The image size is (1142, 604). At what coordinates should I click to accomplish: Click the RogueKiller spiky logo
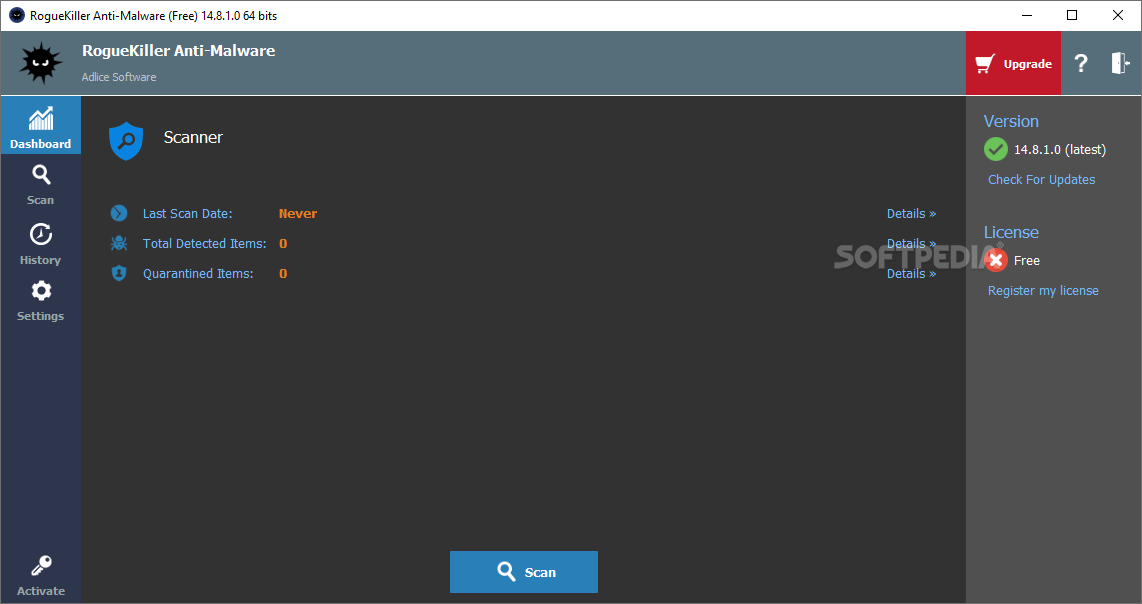pos(41,63)
